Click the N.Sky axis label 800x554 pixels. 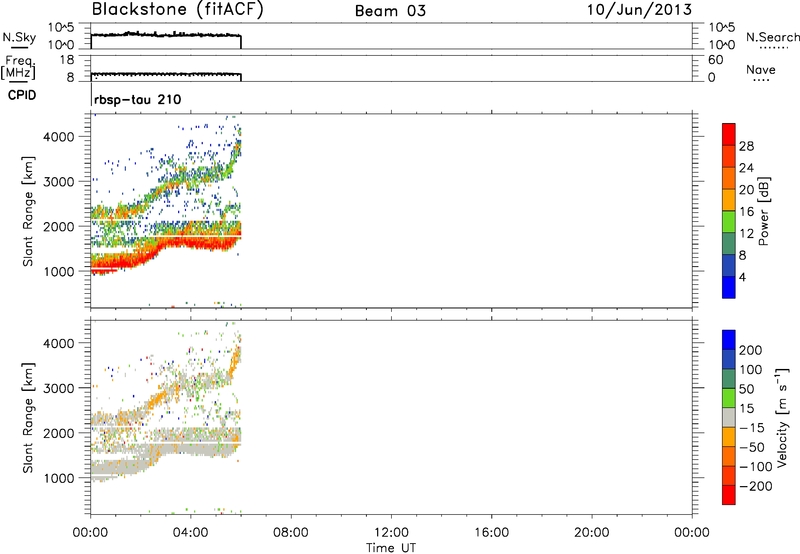click(19, 37)
